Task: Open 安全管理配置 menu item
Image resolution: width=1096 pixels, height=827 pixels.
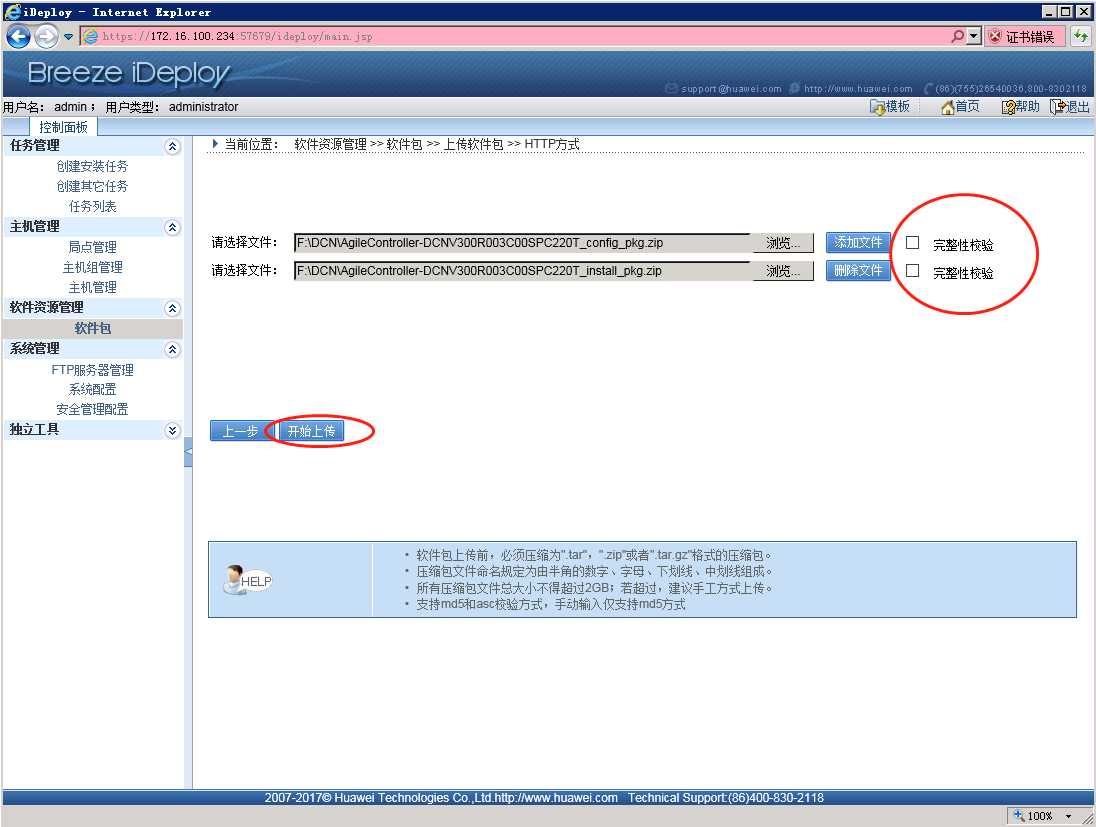Action: pos(92,410)
